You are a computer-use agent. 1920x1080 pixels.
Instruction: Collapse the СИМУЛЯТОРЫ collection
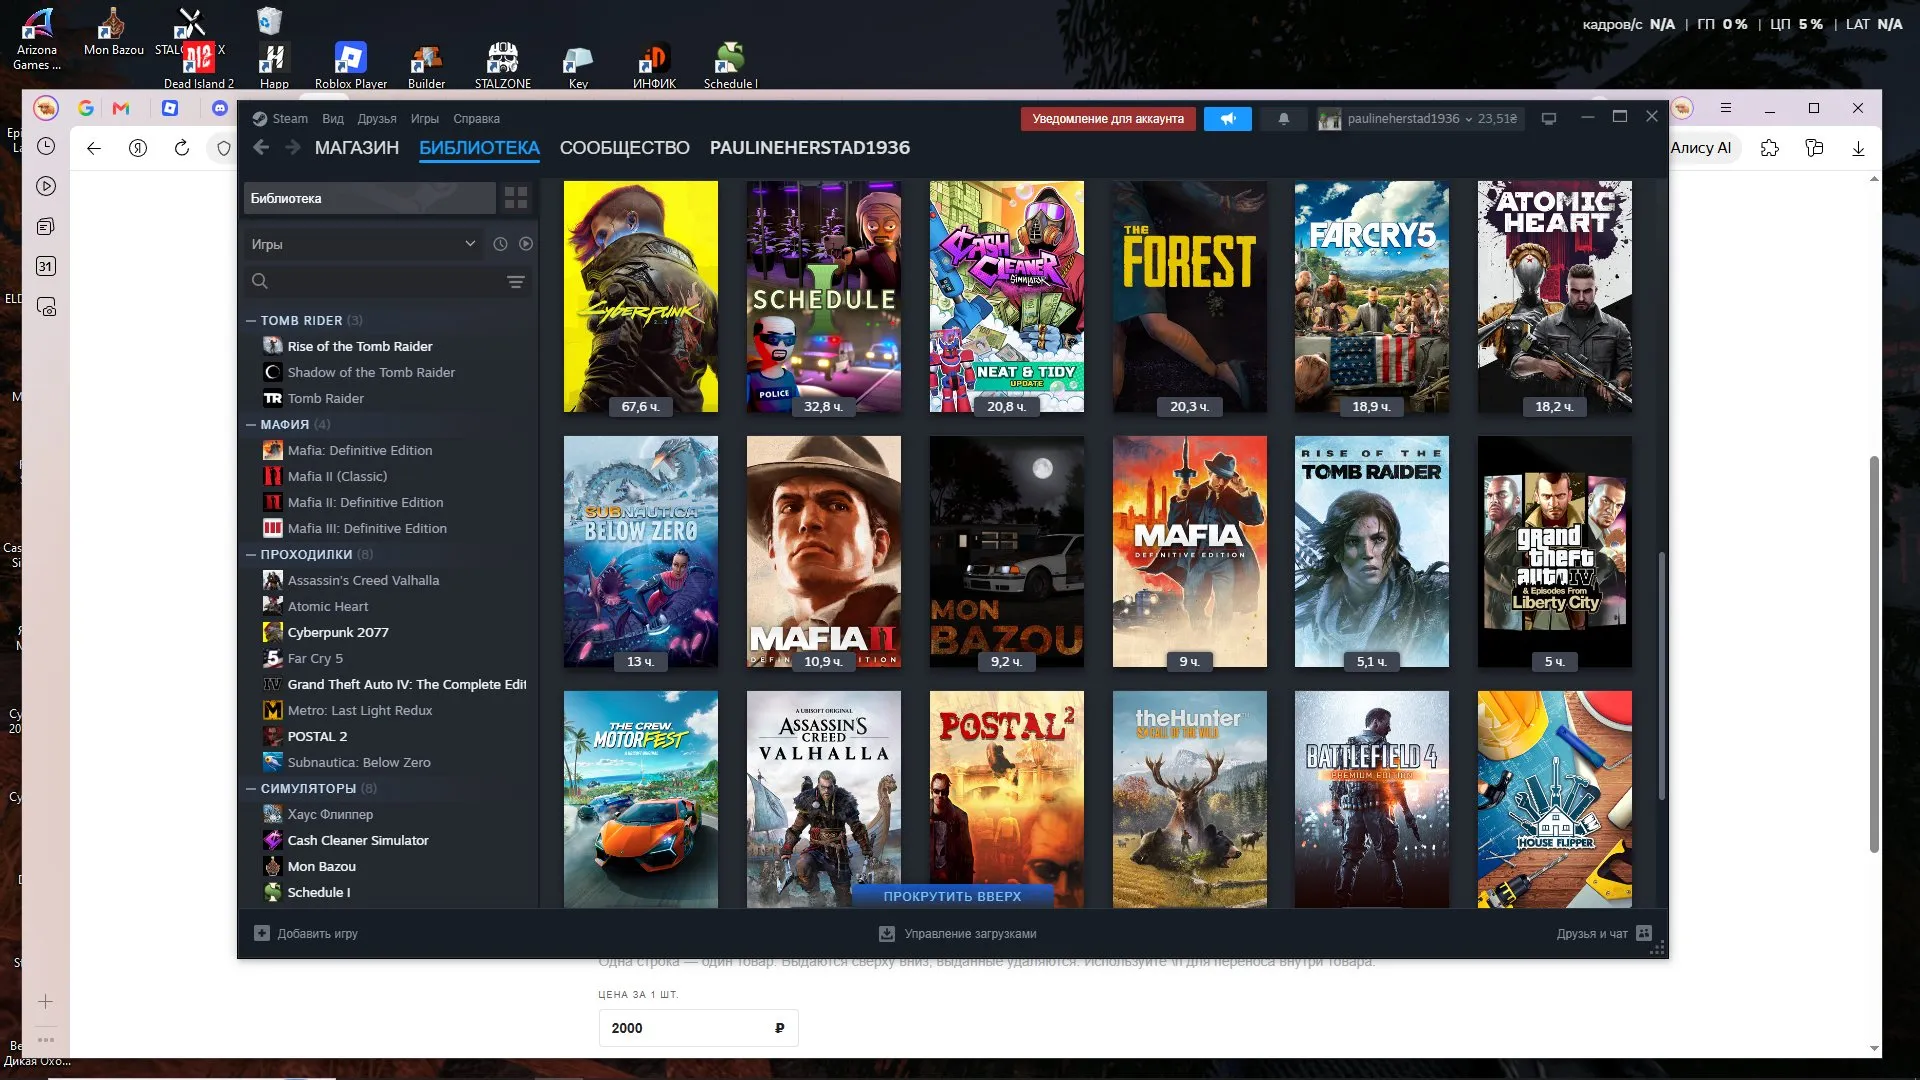[251, 789]
